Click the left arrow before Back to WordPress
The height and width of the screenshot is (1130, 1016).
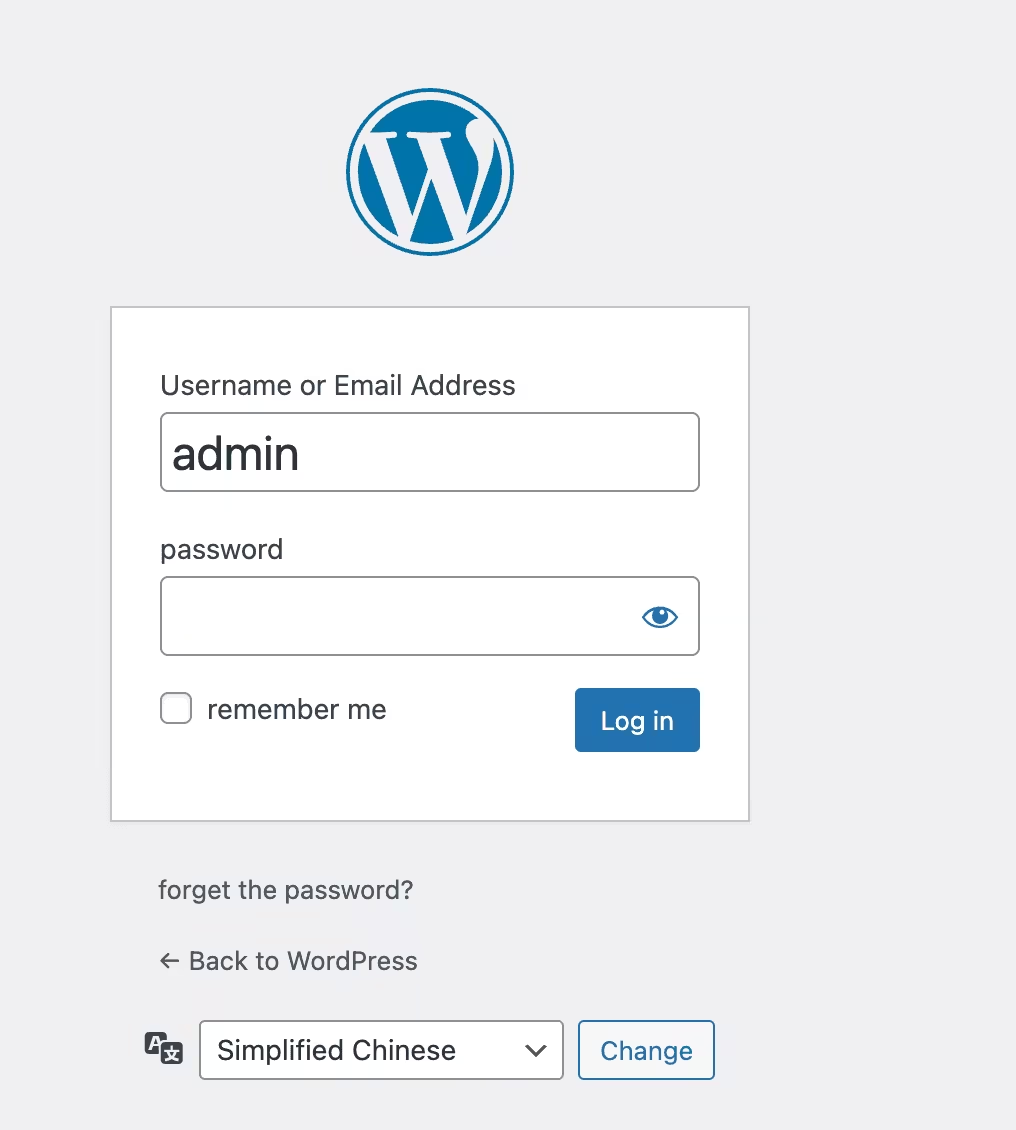(169, 961)
